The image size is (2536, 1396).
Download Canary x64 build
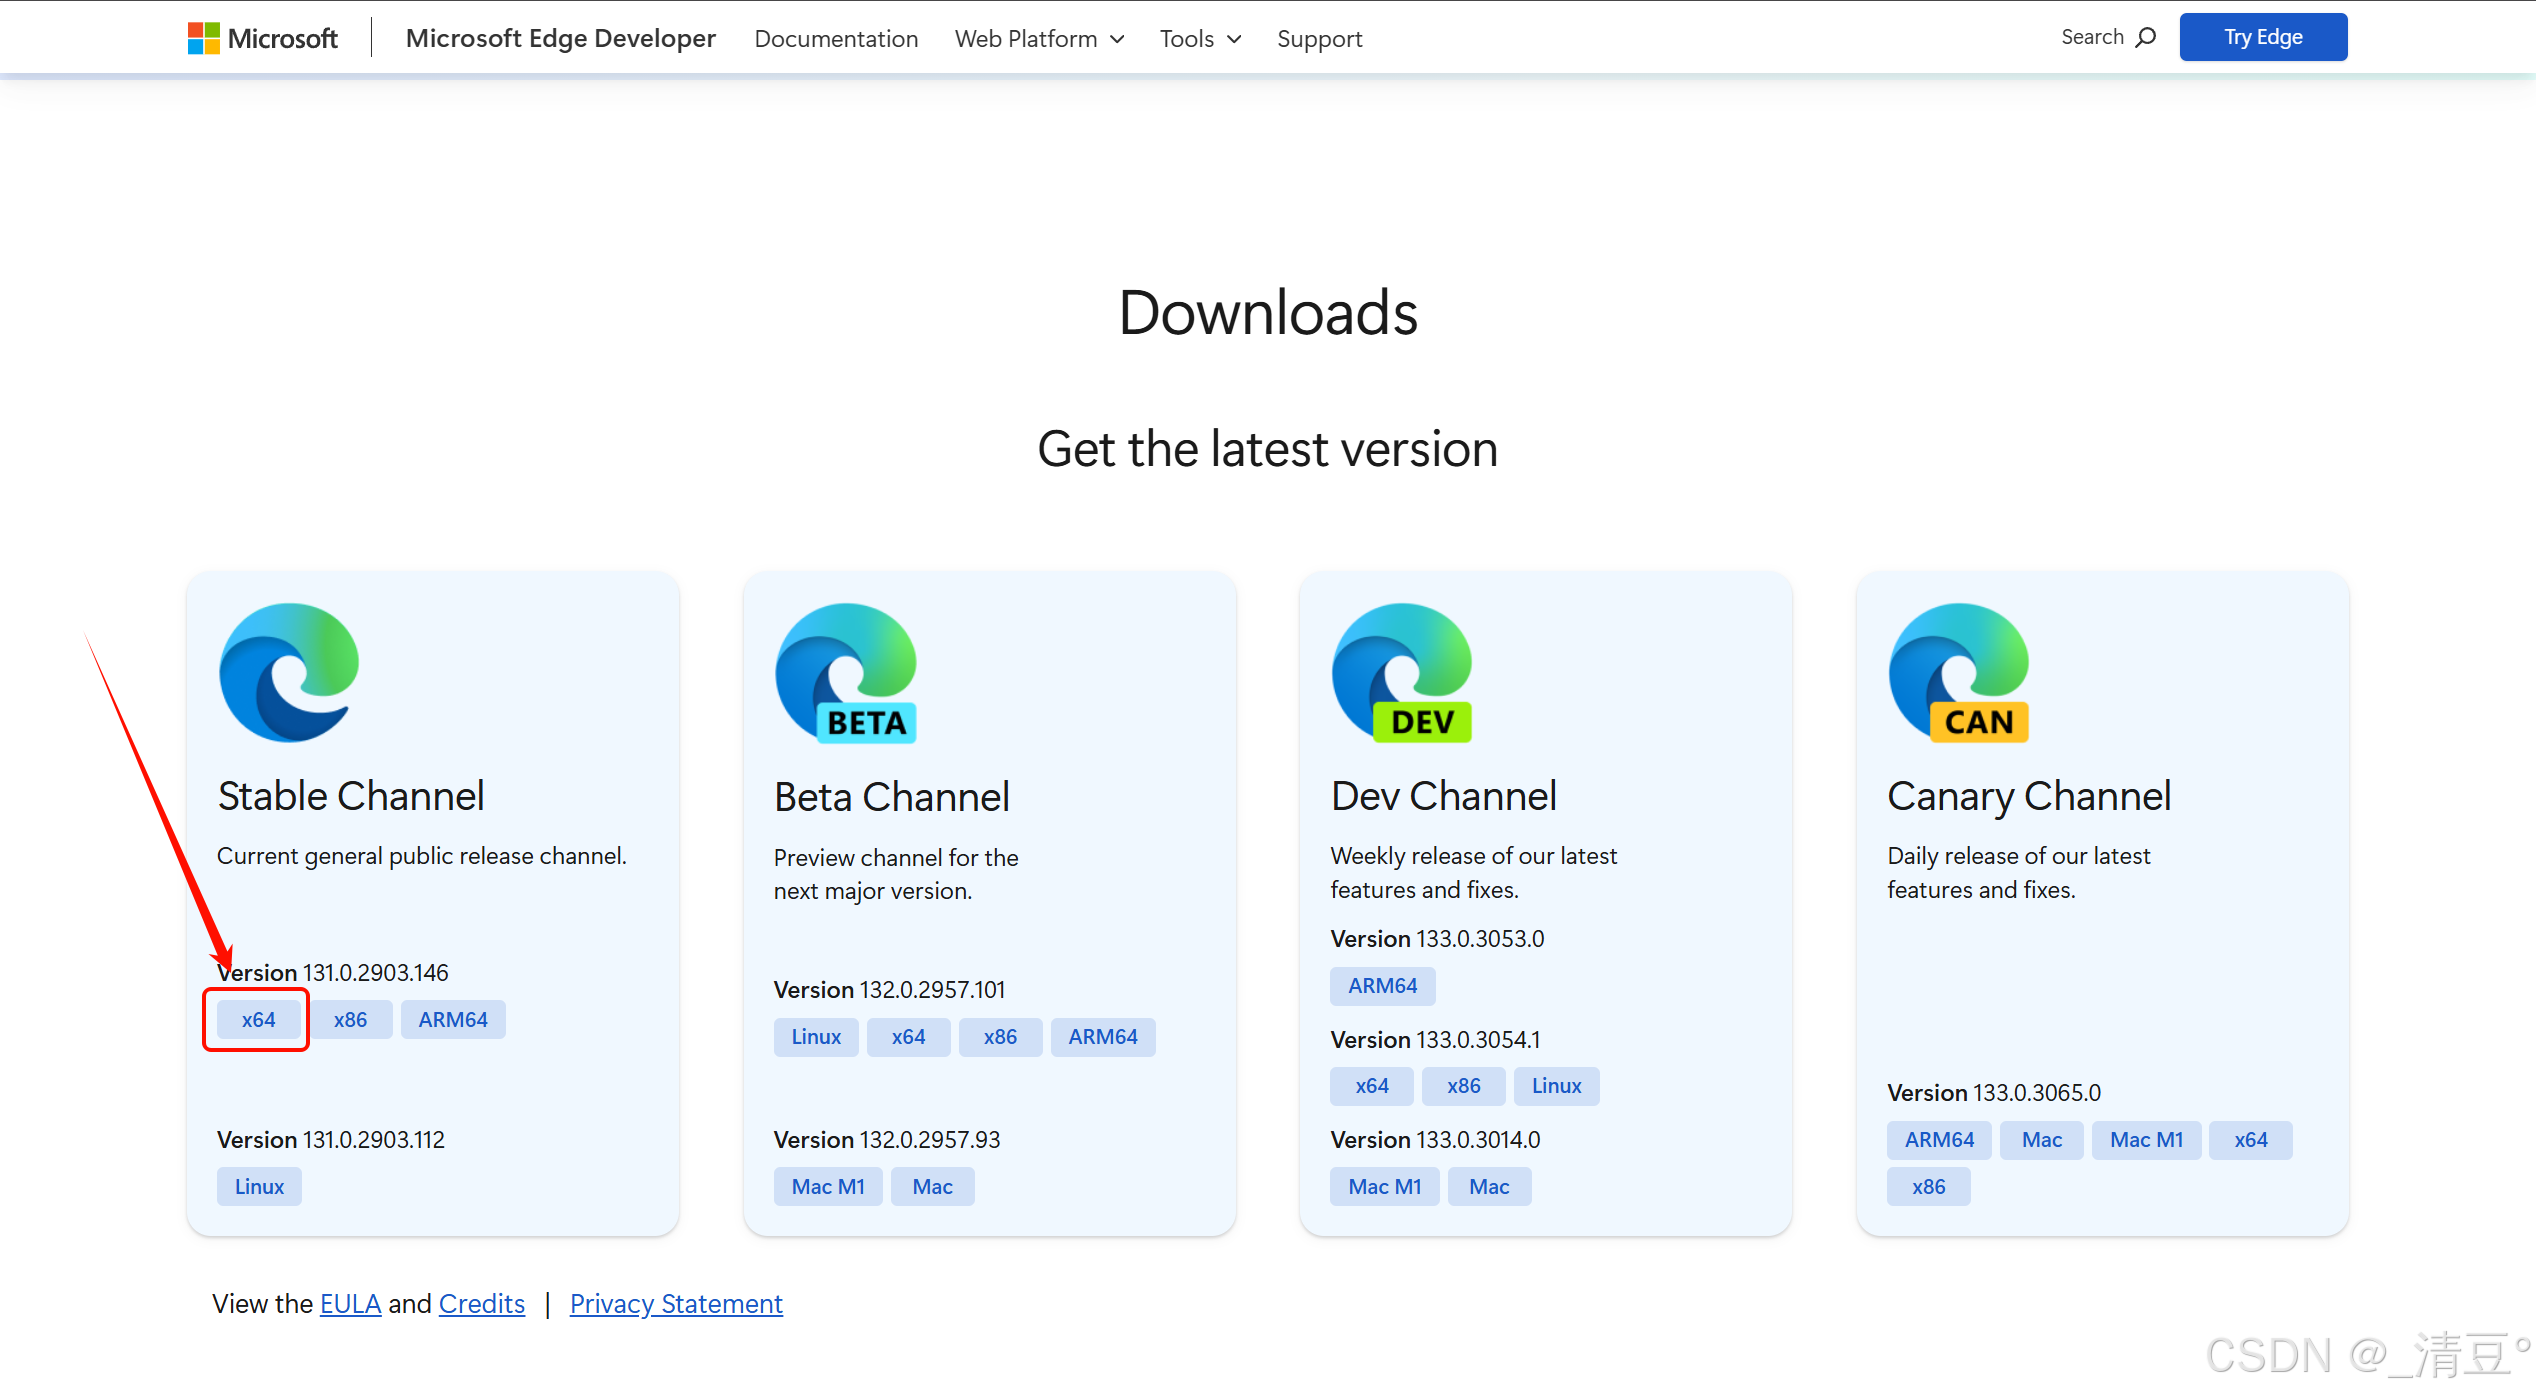tap(2251, 1140)
